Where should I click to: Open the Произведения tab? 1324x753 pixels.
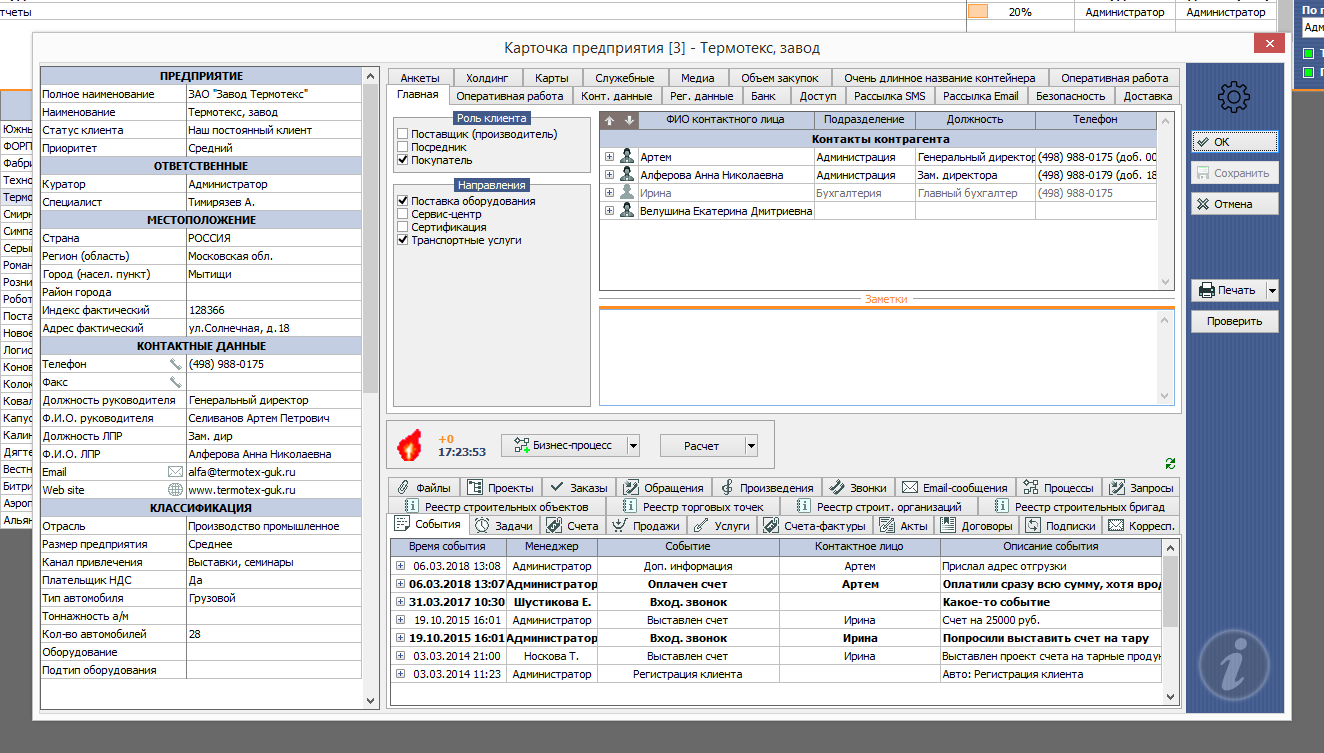767,488
